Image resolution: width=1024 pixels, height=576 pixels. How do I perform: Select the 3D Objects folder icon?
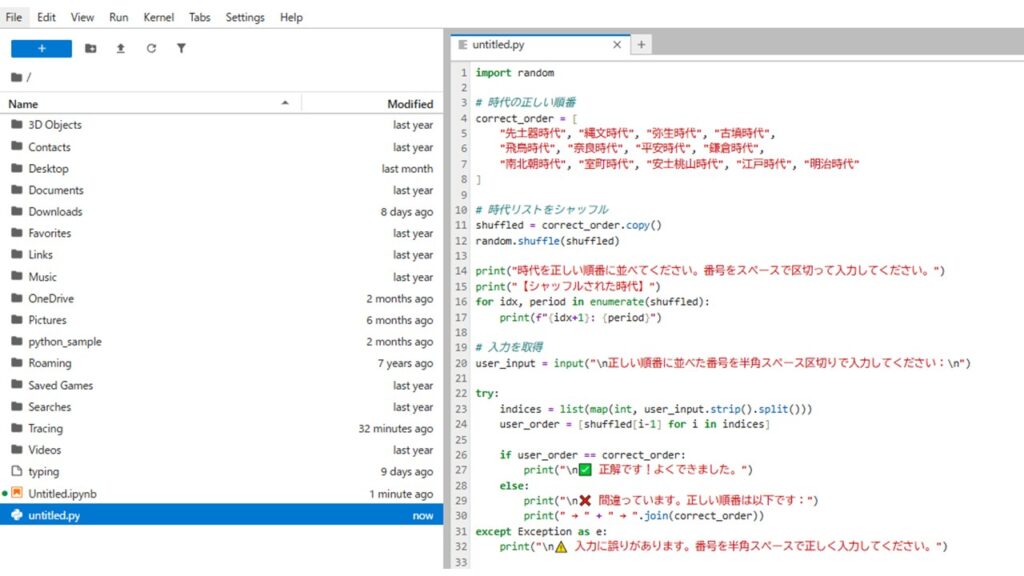pyautogui.click(x=17, y=124)
